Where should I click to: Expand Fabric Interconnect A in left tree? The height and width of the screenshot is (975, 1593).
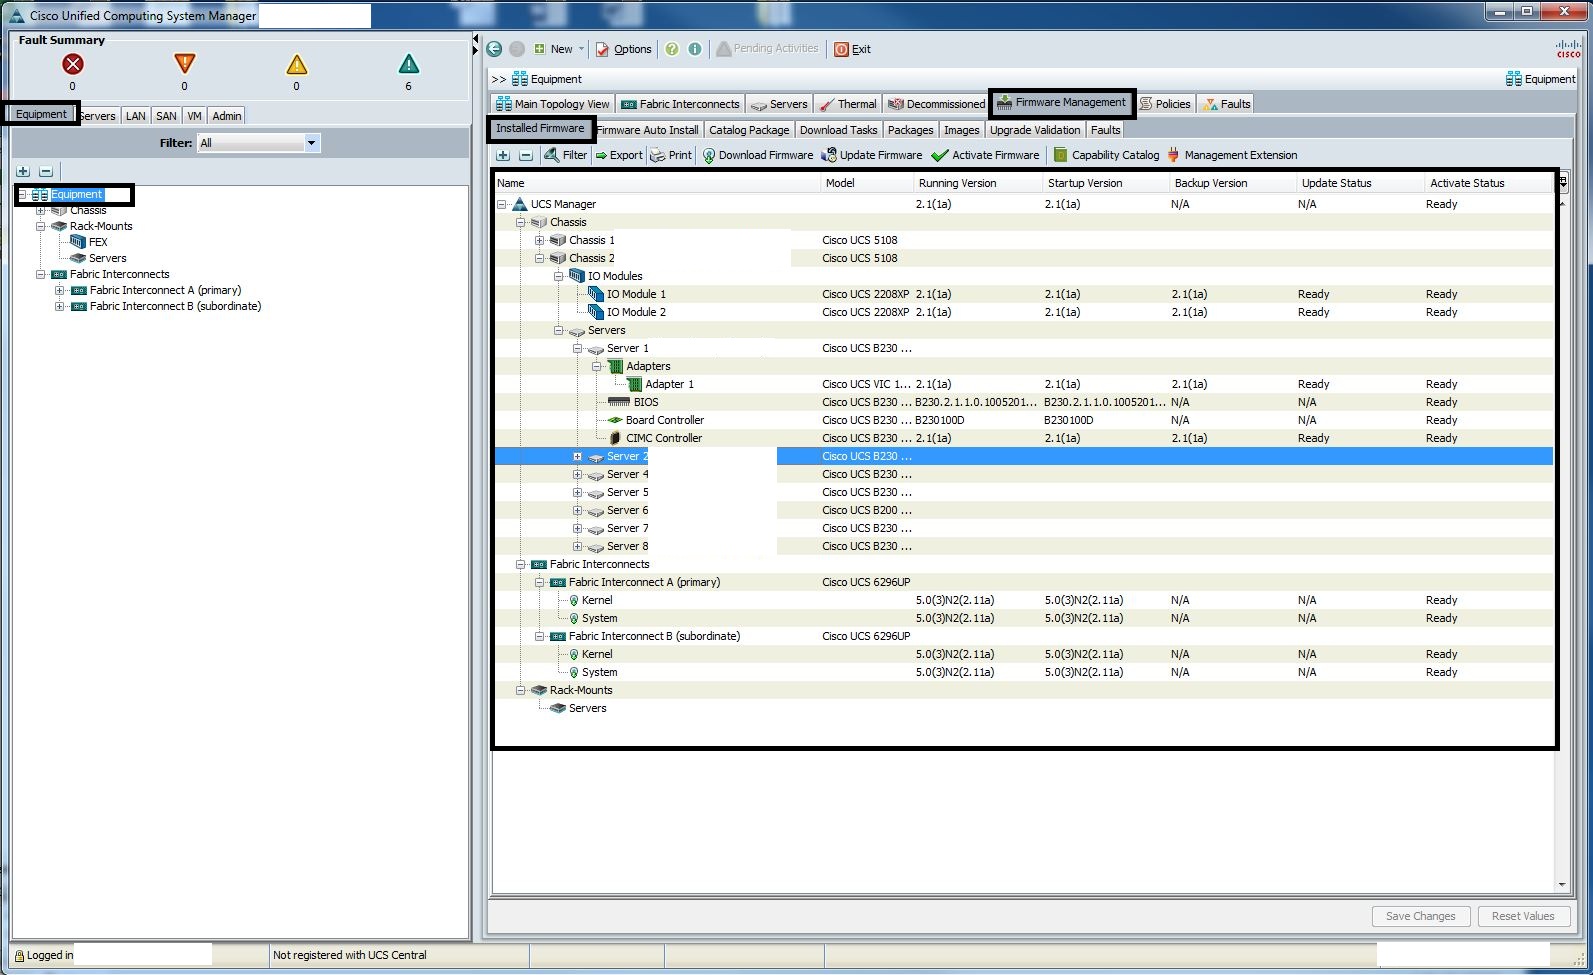click(59, 291)
